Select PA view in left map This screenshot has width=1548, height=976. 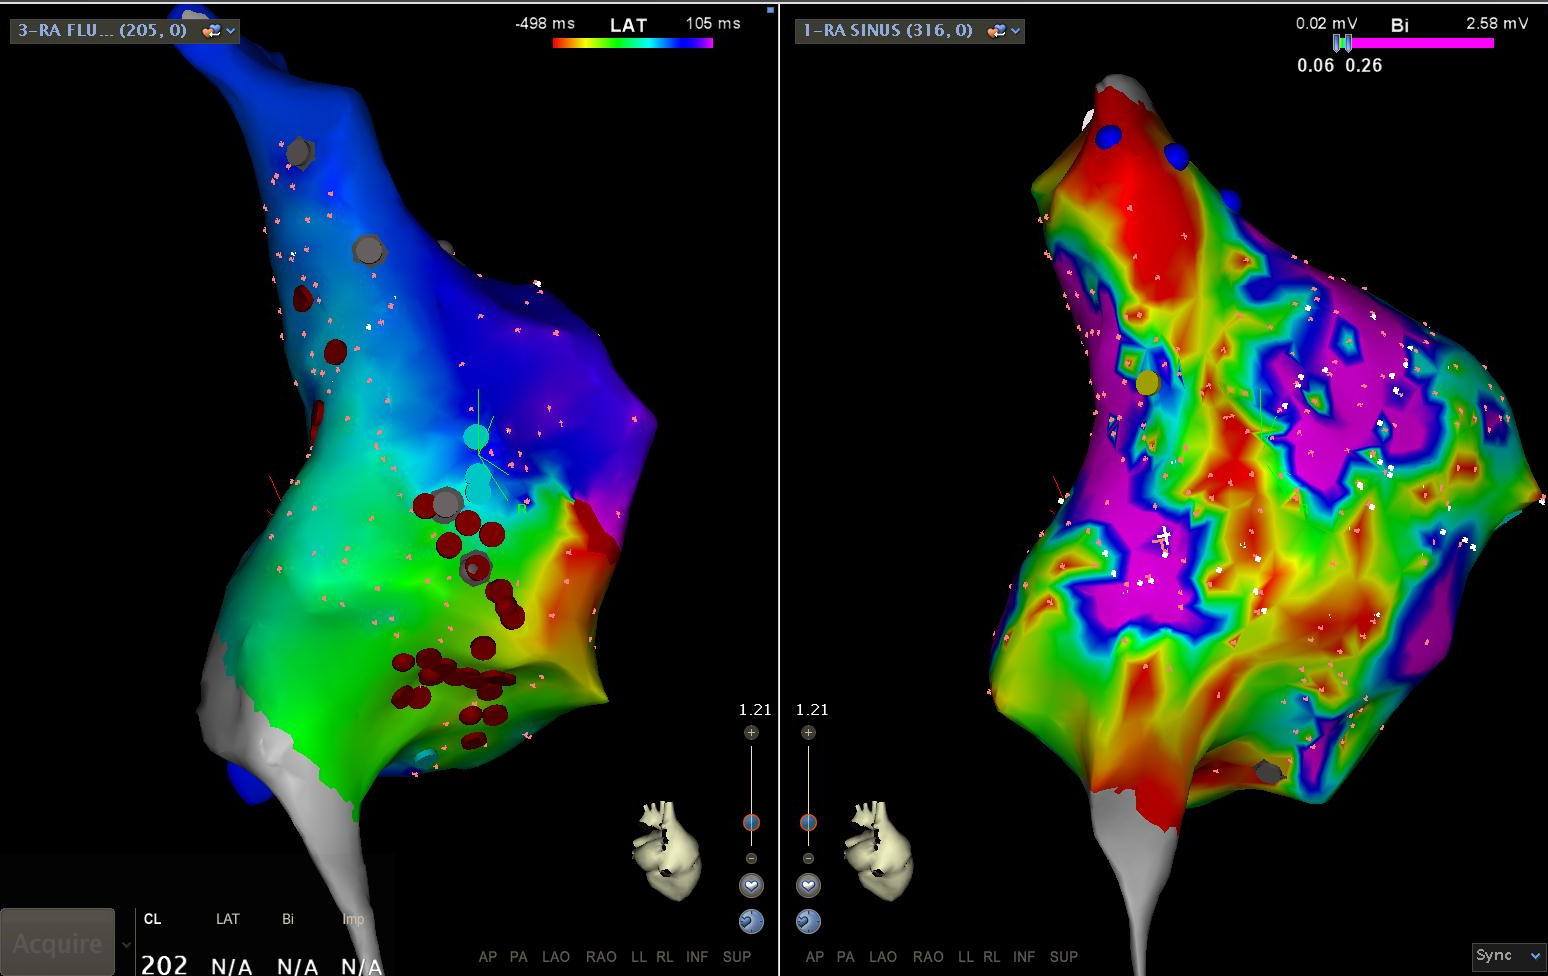[518, 957]
